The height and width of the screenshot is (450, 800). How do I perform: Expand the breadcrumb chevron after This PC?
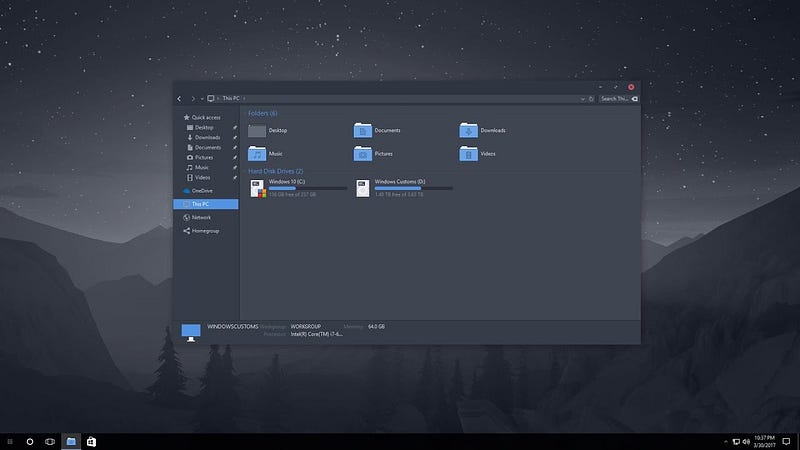[x=244, y=98]
